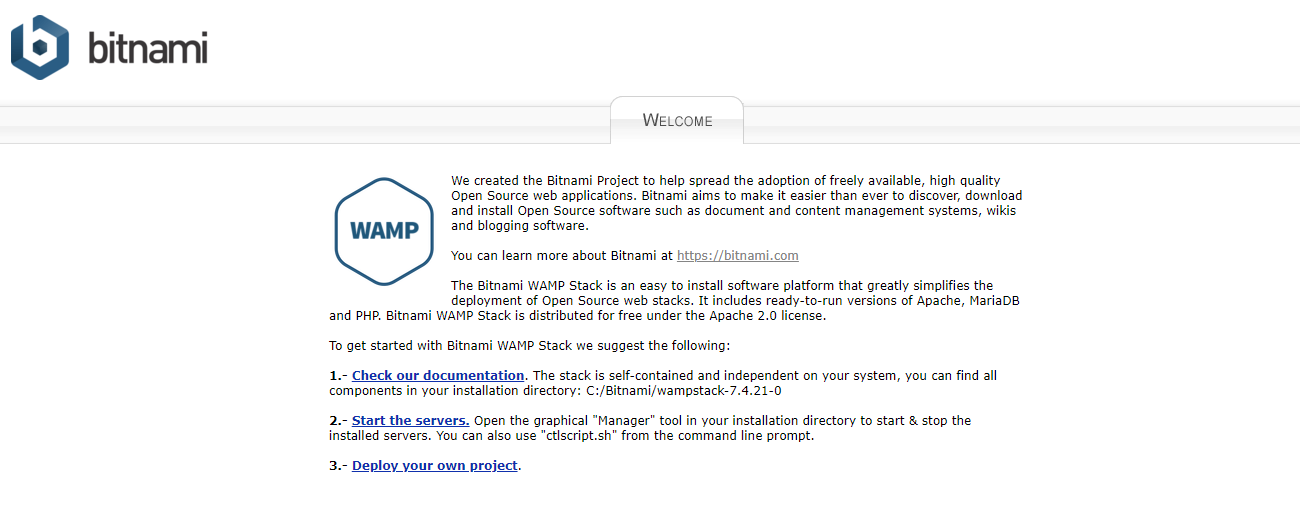Click the Bitnami hexagon logo icon
Screen dimensions: 1300x528
click(x=40, y=47)
